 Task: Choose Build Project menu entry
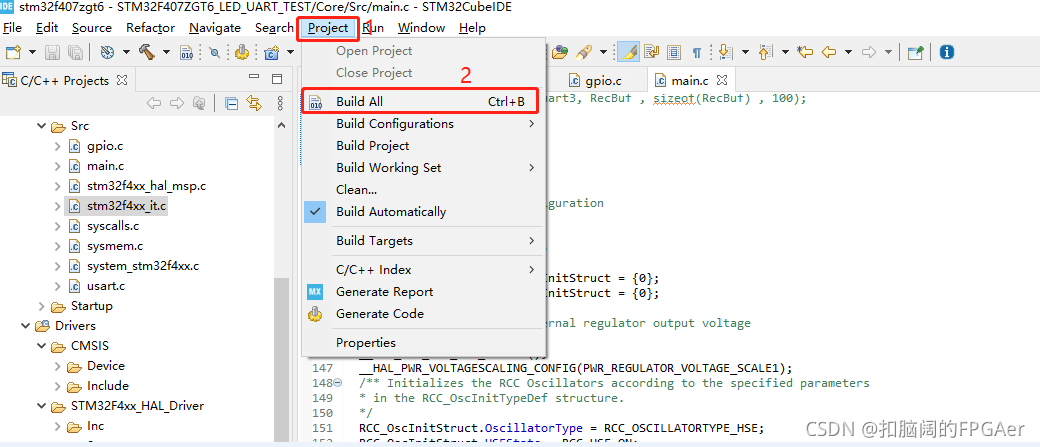pos(423,146)
